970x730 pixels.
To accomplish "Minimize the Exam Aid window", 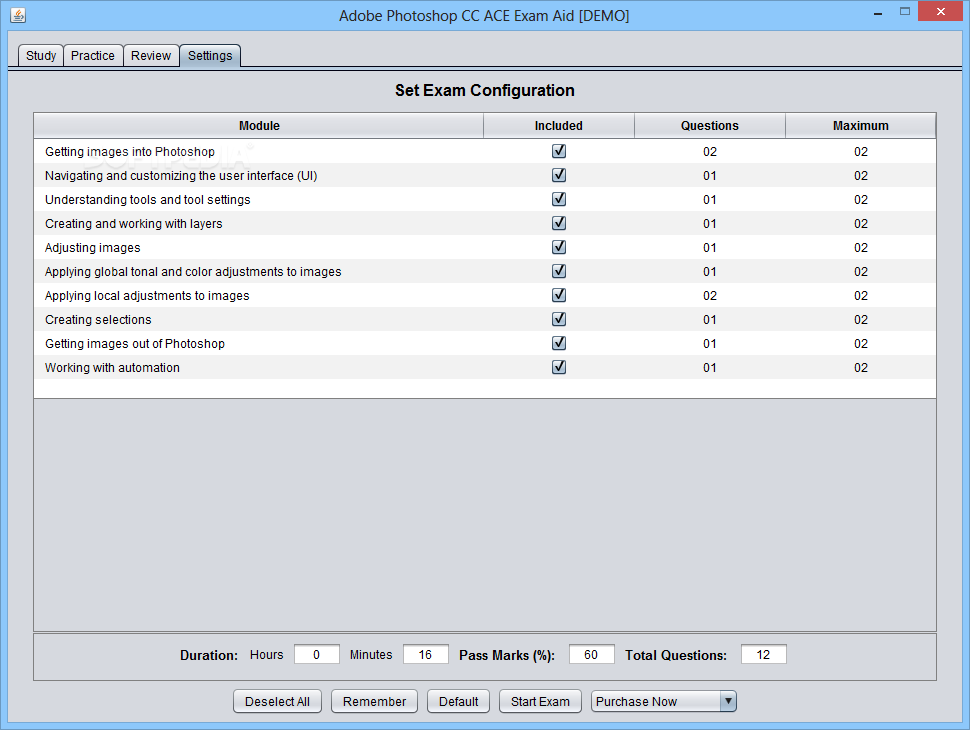I will (877, 12).
